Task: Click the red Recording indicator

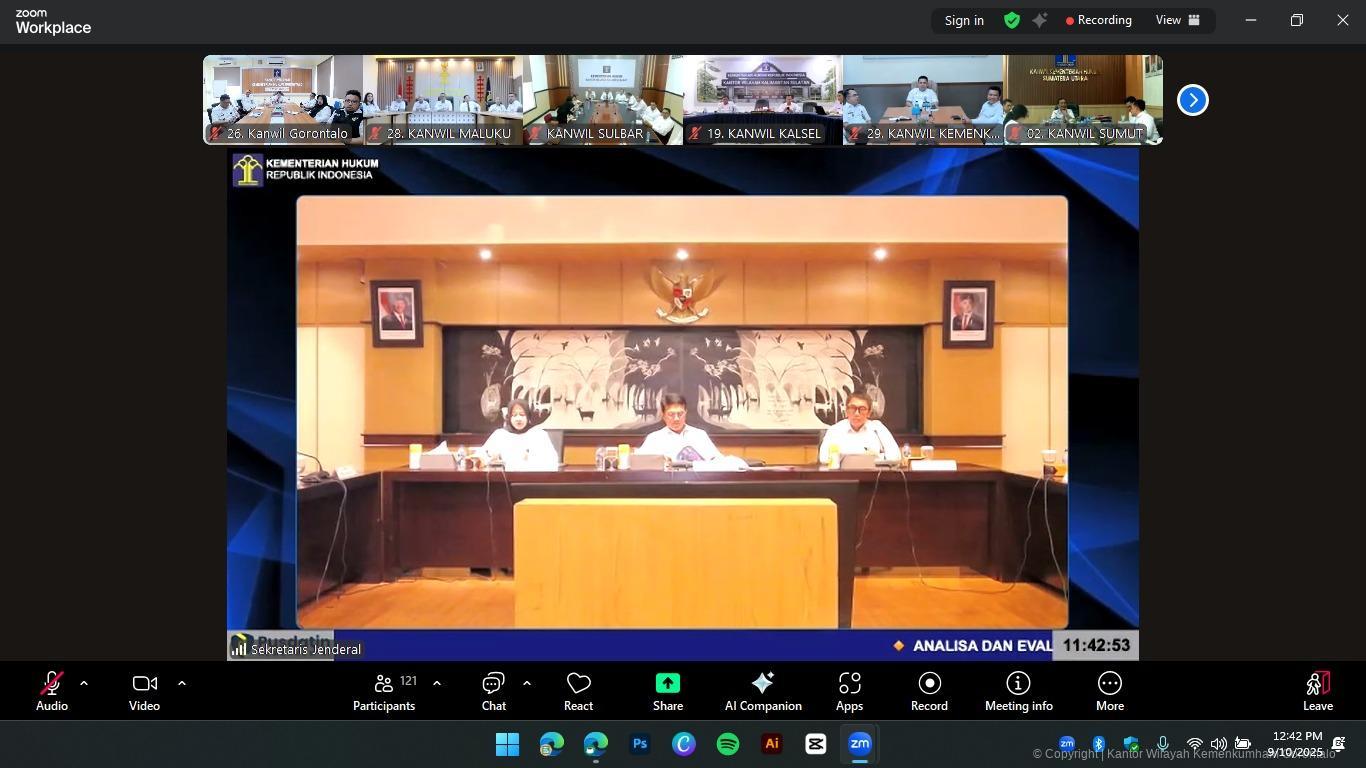Action: 1099,20
